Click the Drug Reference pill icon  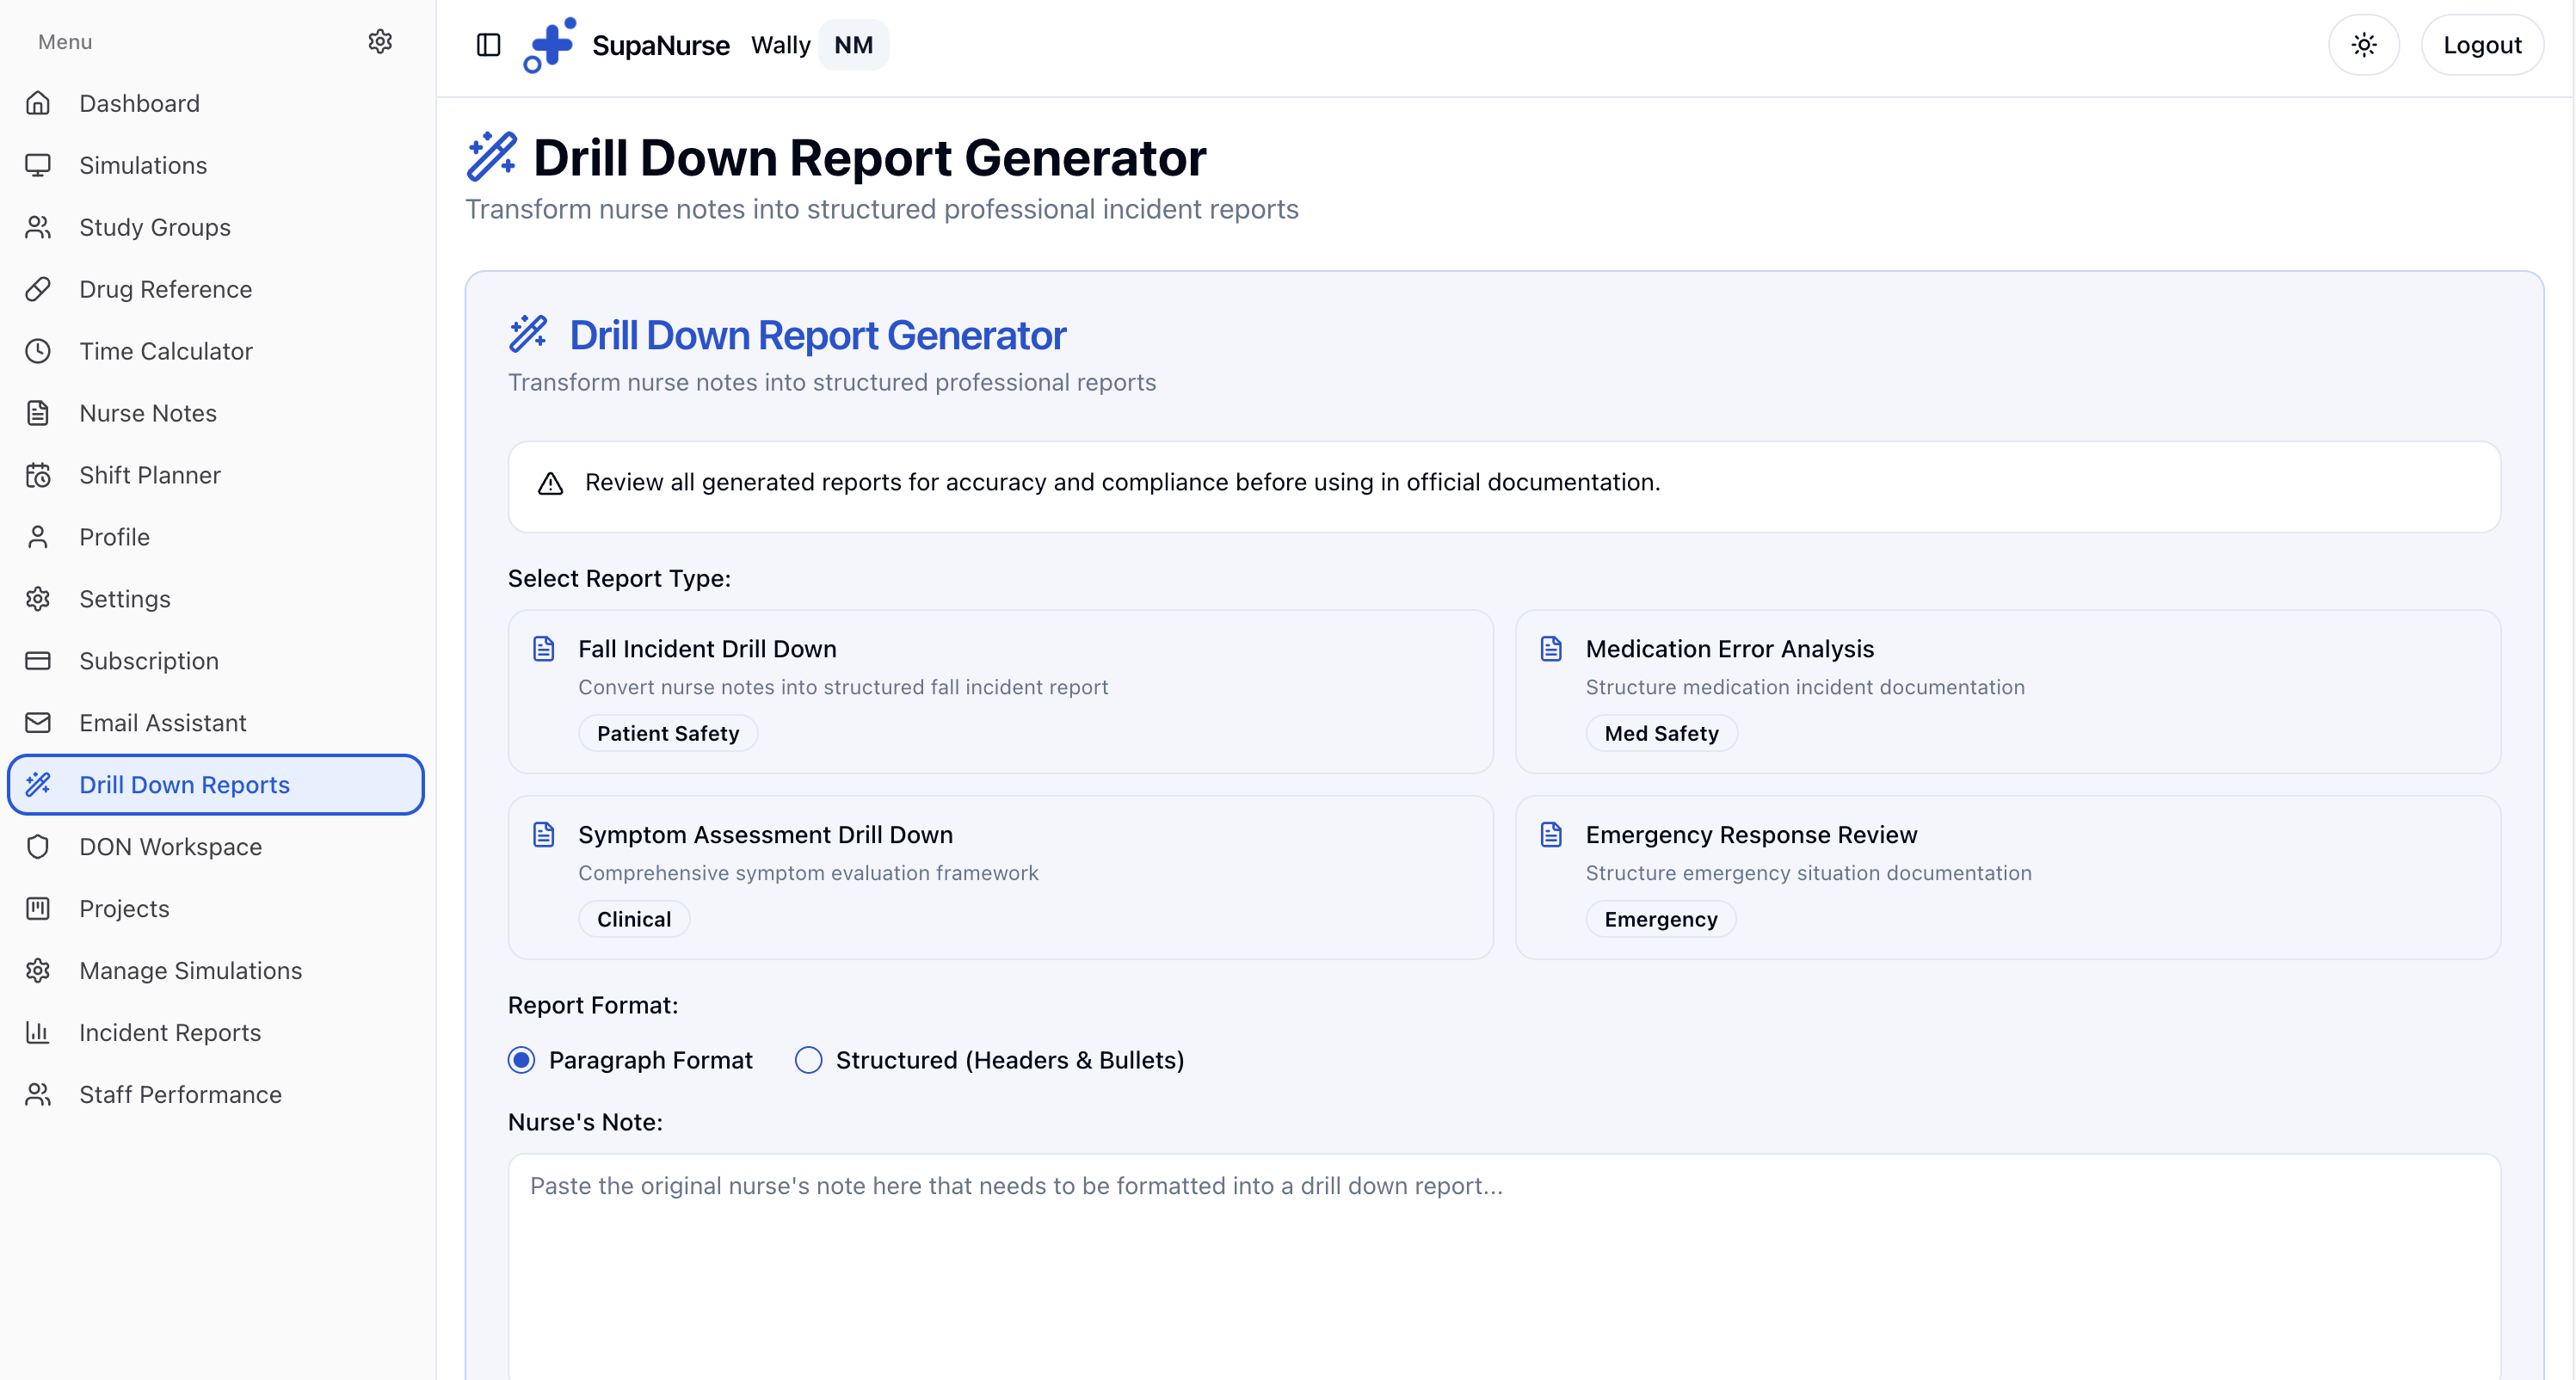click(x=38, y=289)
